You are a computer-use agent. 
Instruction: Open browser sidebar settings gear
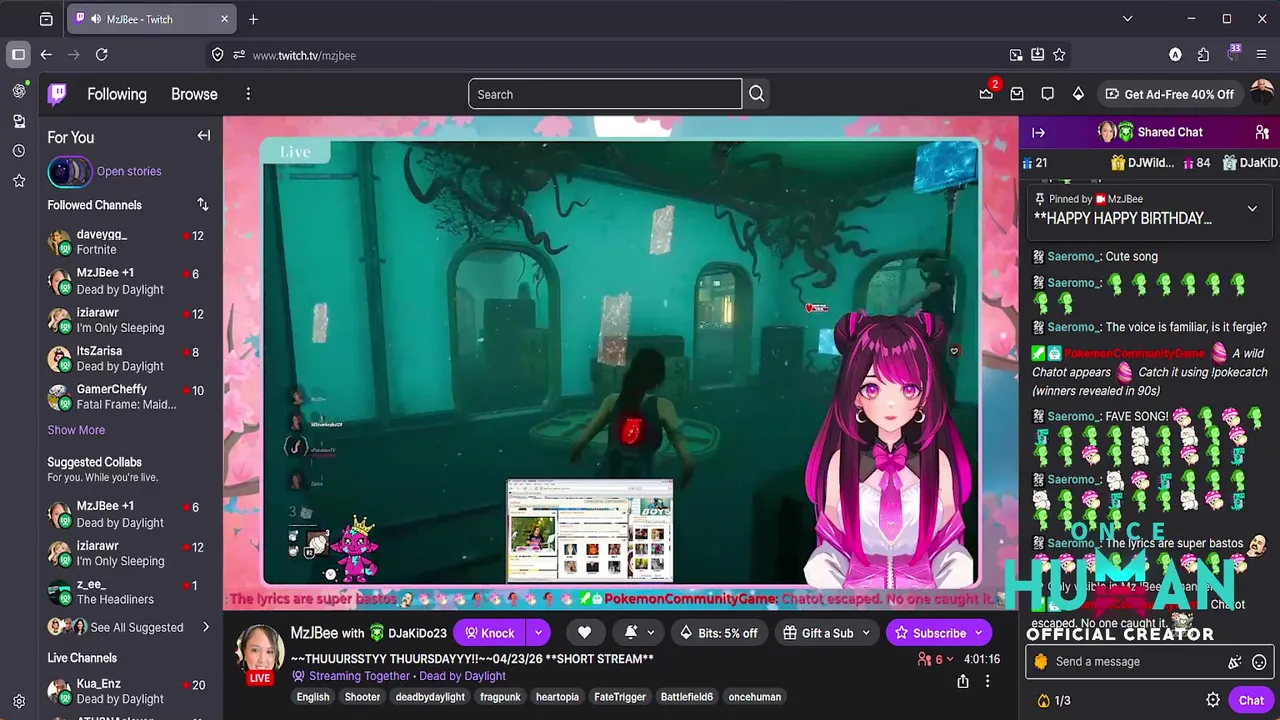(x=19, y=701)
